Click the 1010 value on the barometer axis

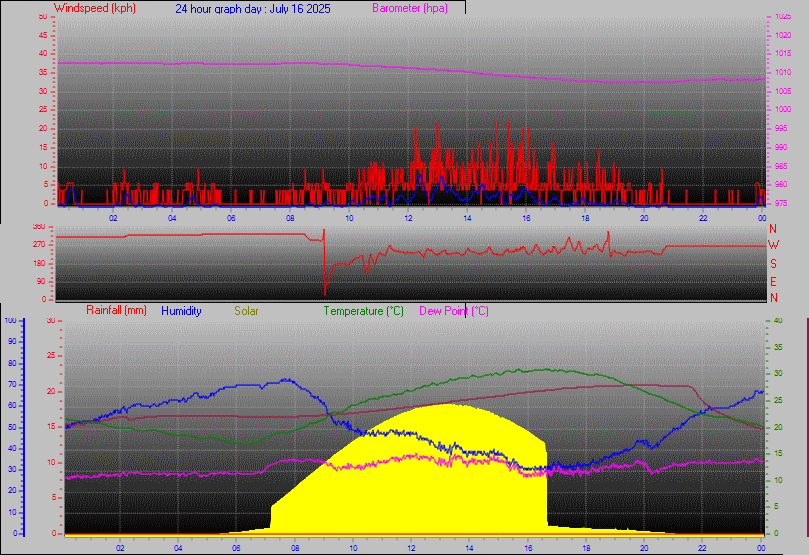pyautogui.click(x=783, y=73)
